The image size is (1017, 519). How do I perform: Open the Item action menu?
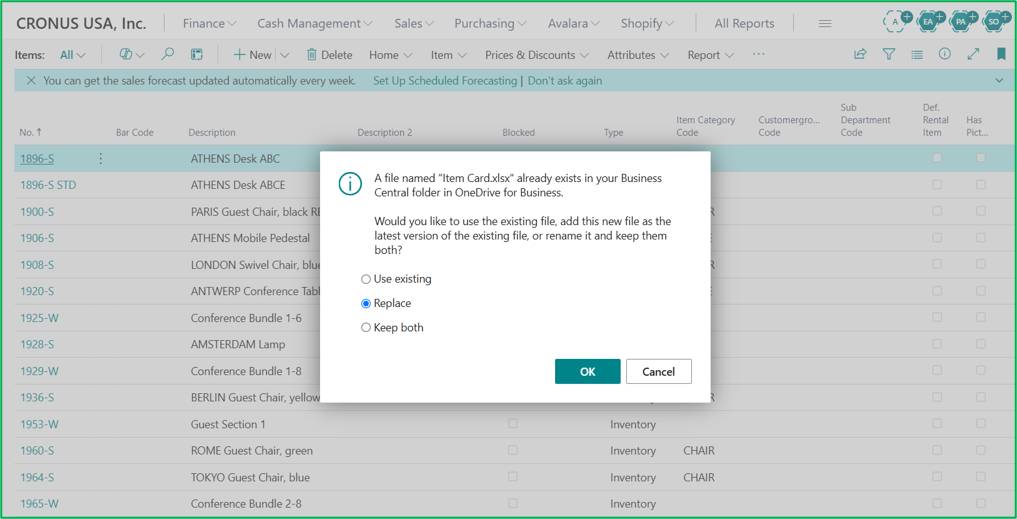click(448, 55)
